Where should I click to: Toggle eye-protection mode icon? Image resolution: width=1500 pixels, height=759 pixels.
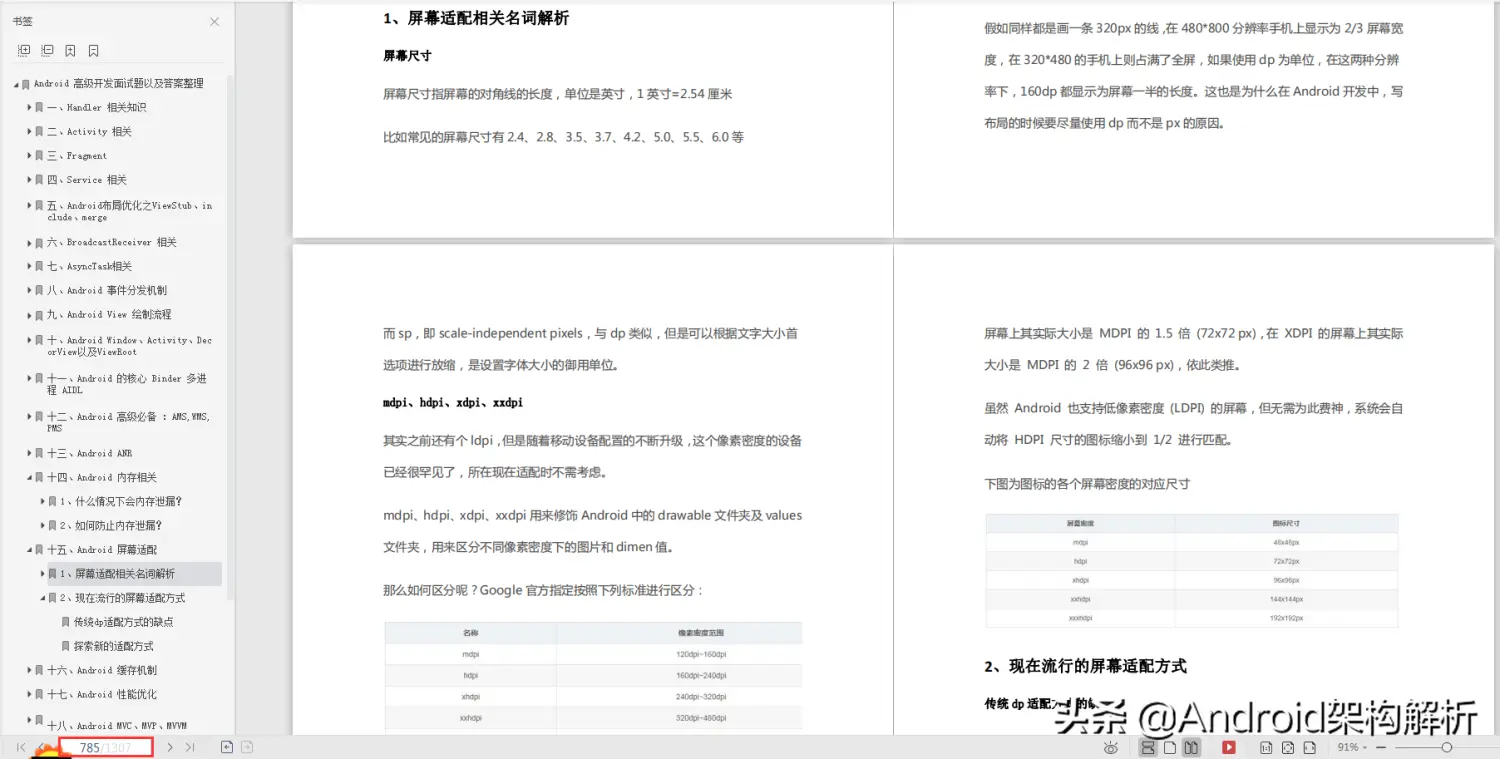pos(1110,747)
